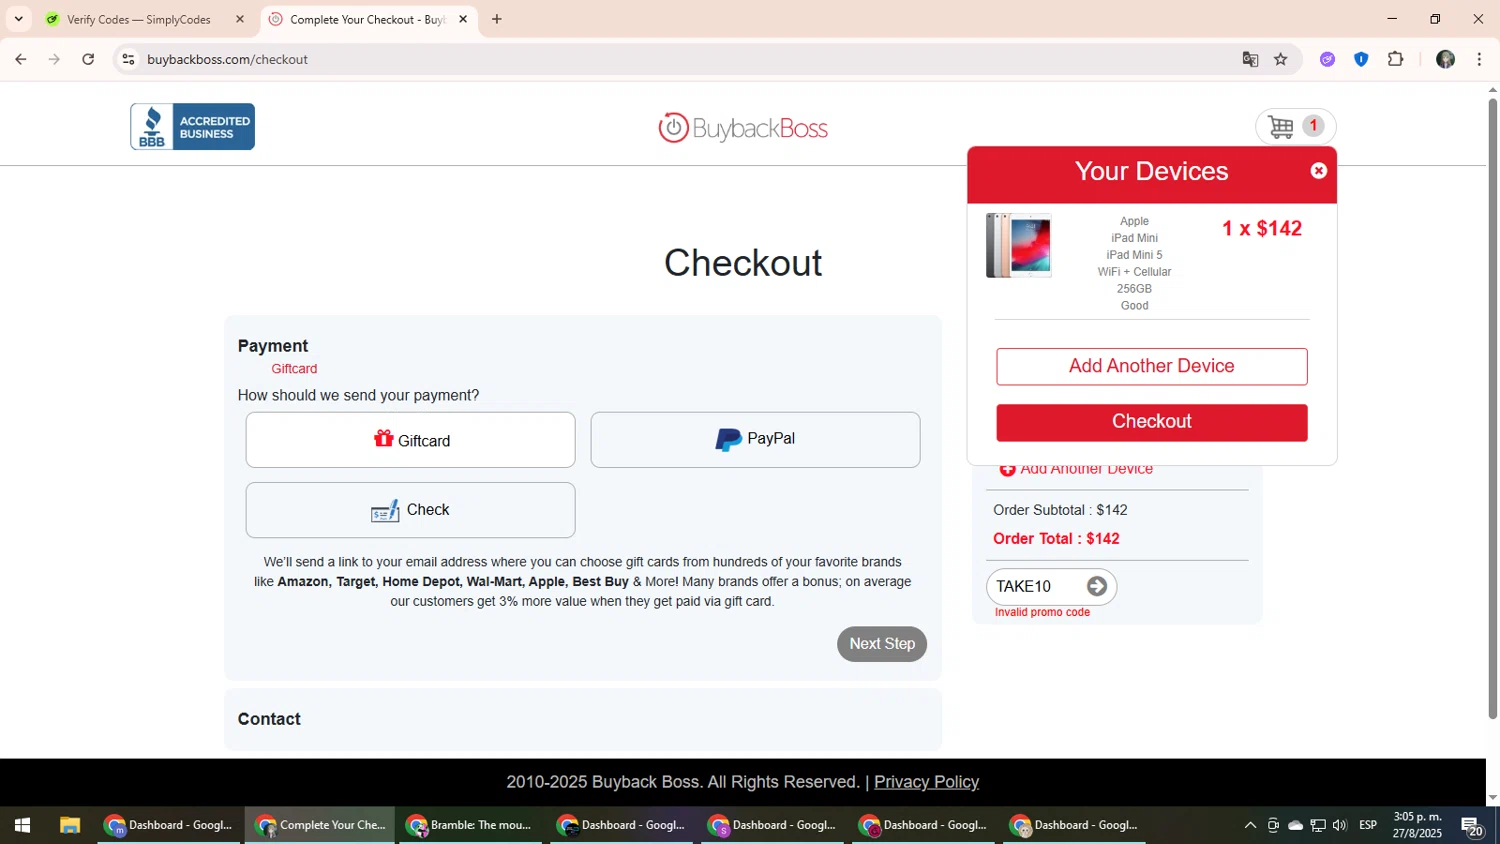Click the red Giftcard label under Payment
This screenshot has width=1500, height=844.
coord(294,369)
